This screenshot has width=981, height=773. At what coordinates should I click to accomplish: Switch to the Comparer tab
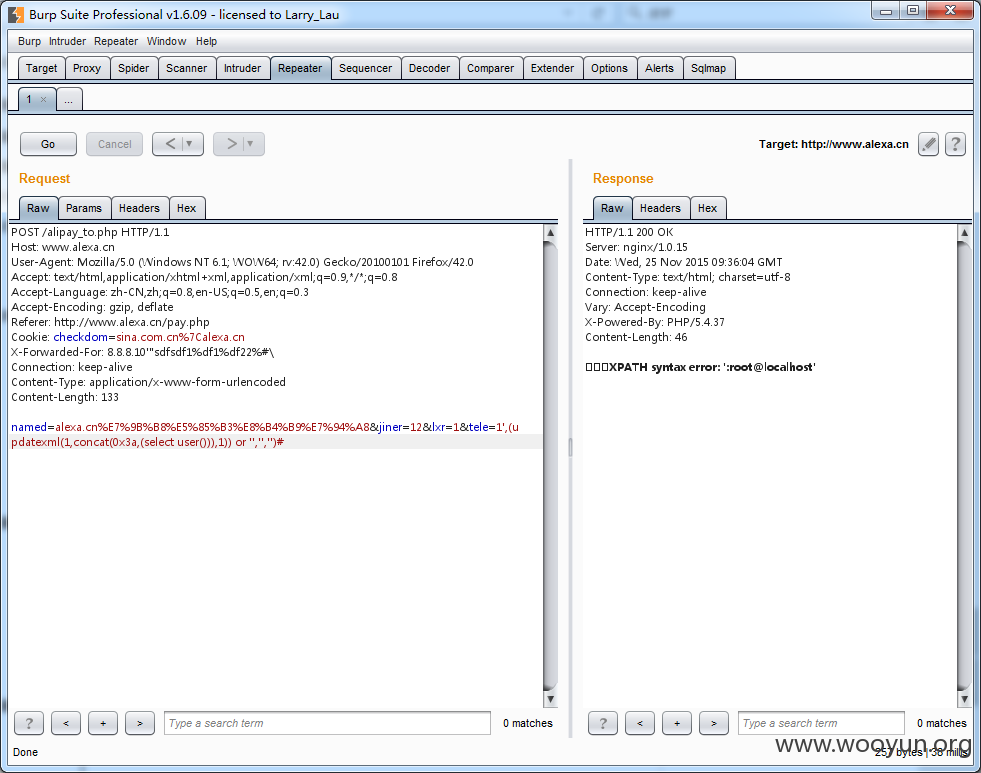point(490,68)
